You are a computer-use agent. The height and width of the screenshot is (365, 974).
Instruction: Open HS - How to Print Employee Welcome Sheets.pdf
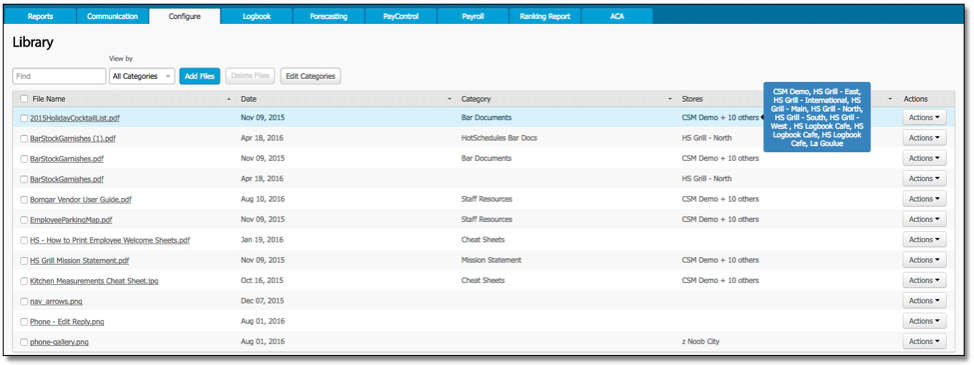coord(110,240)
